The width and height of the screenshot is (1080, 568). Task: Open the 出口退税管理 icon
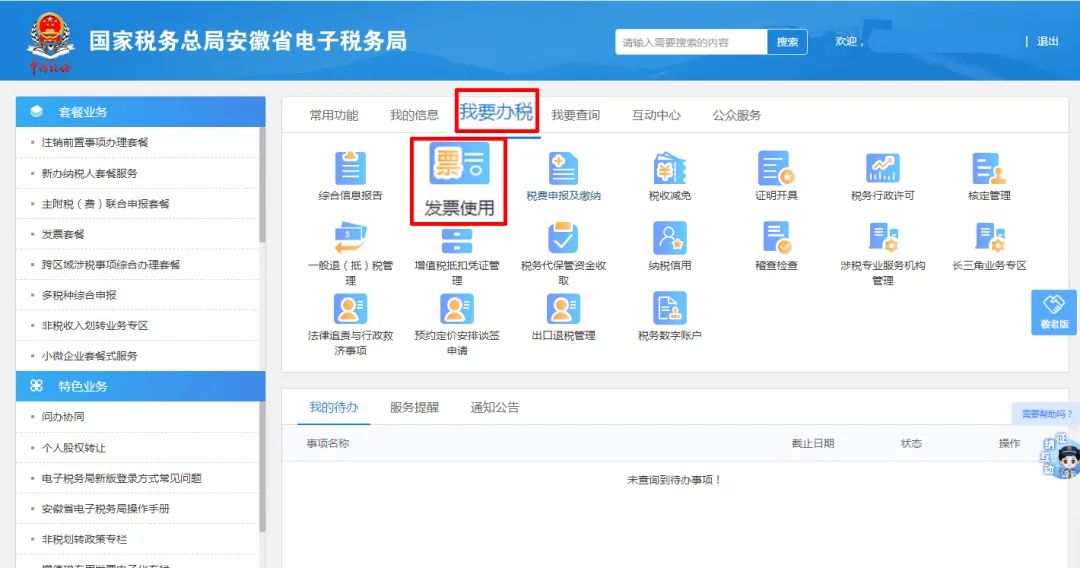pos(563,308)
